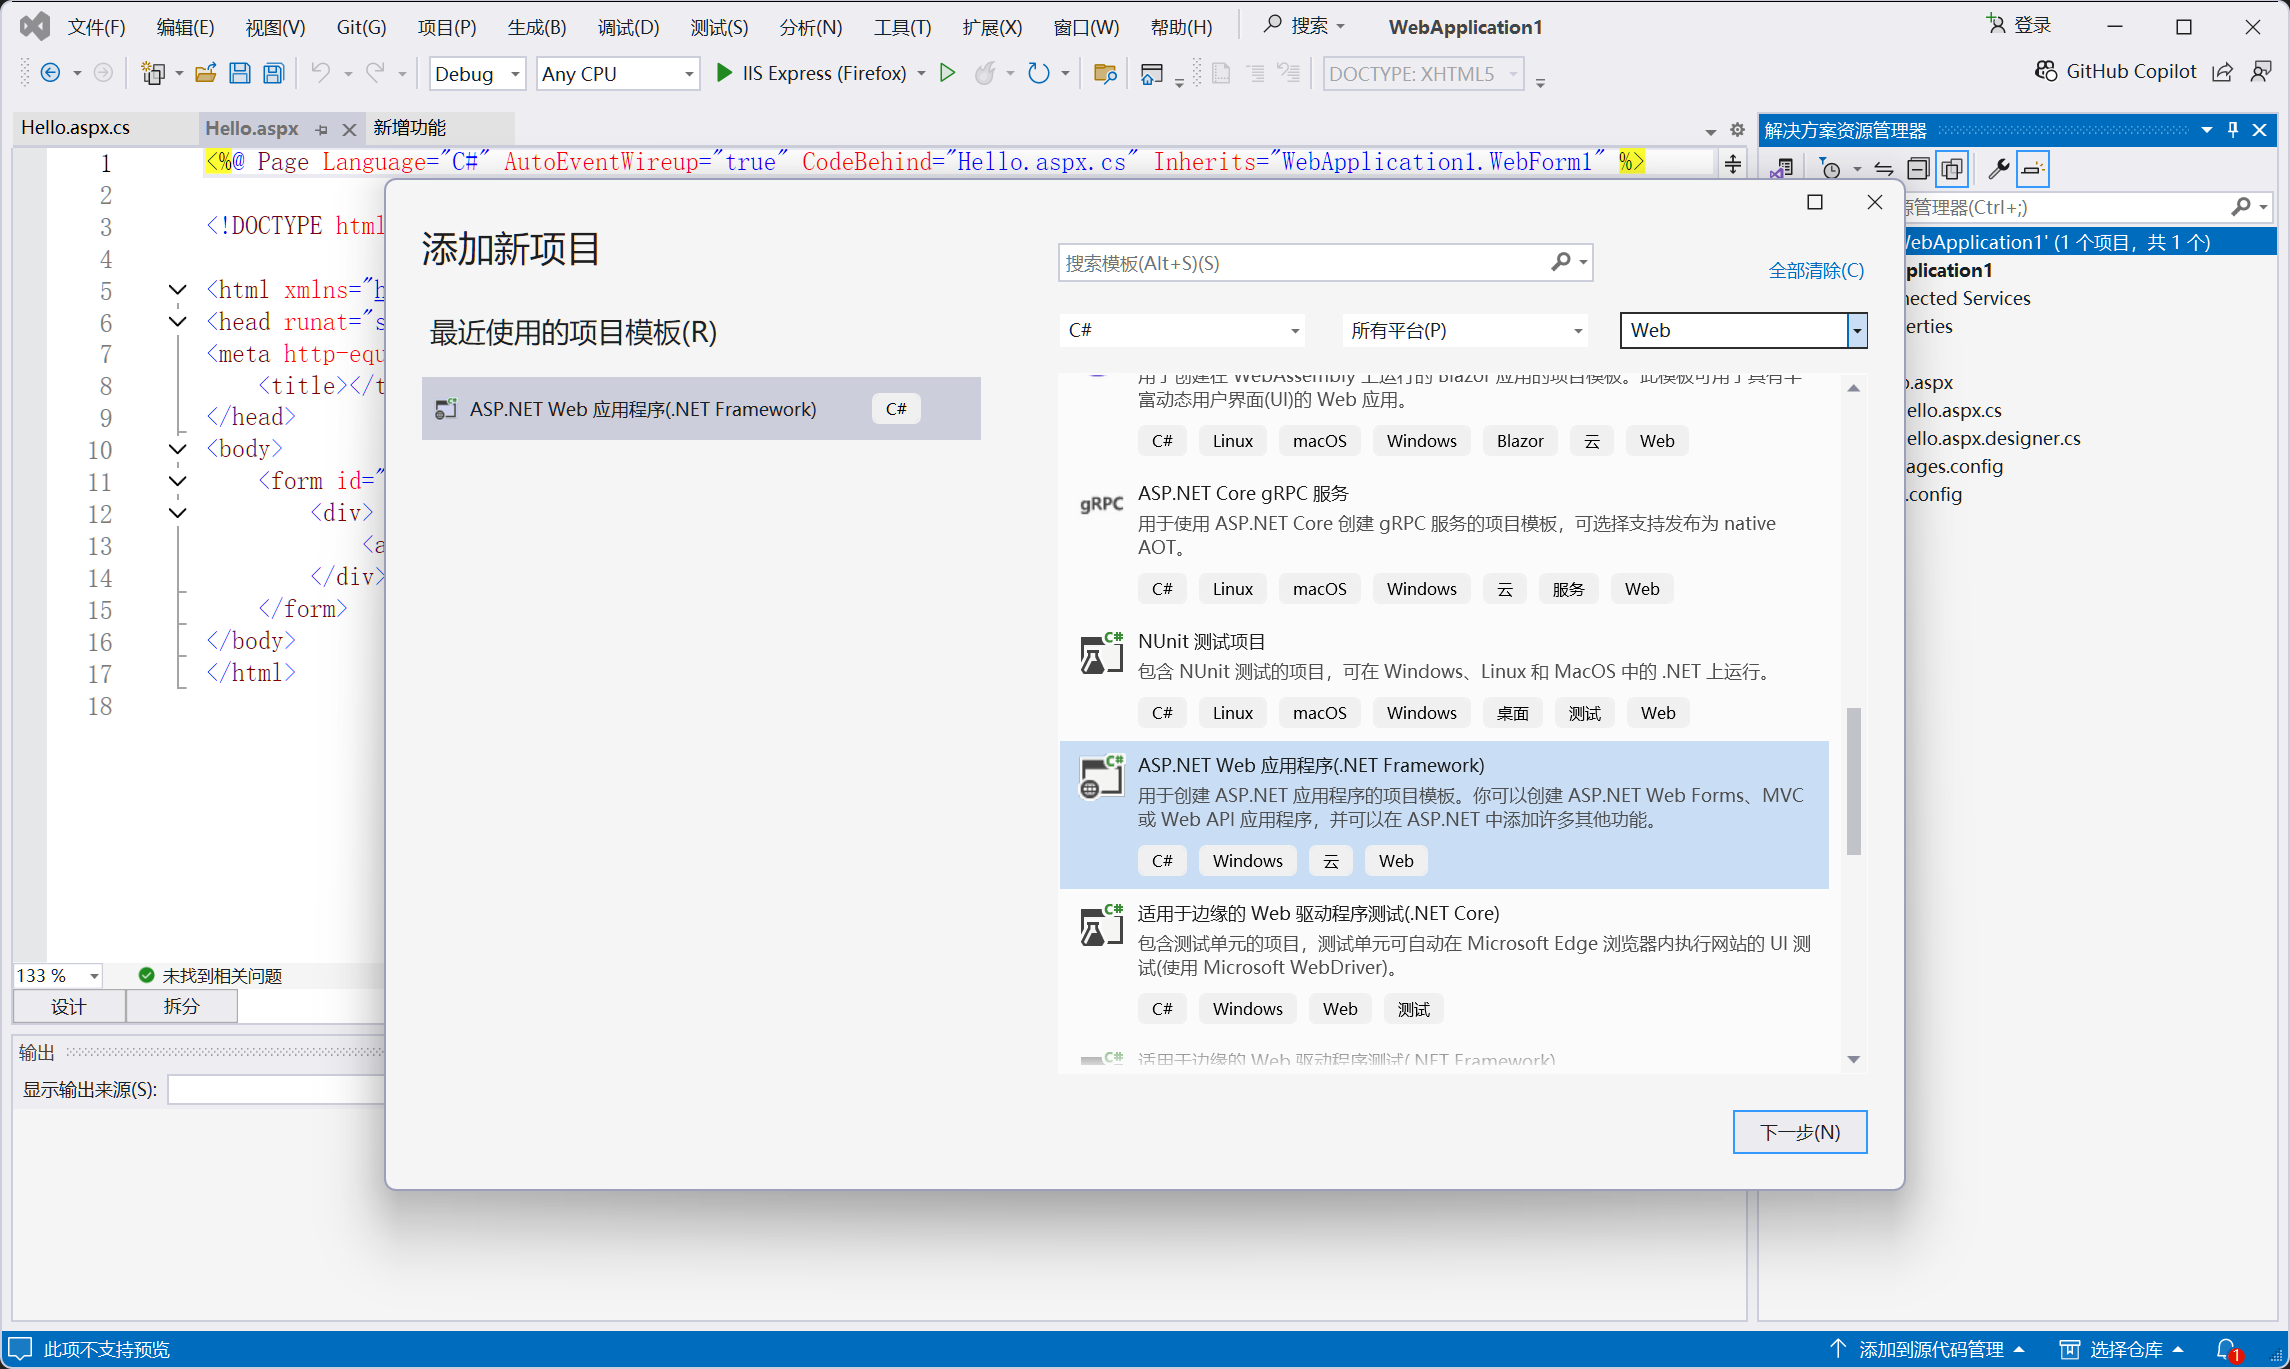Click the GitHub Copilot icon
This screenshot has width=2290, height=1369.
click(2046, 72)
